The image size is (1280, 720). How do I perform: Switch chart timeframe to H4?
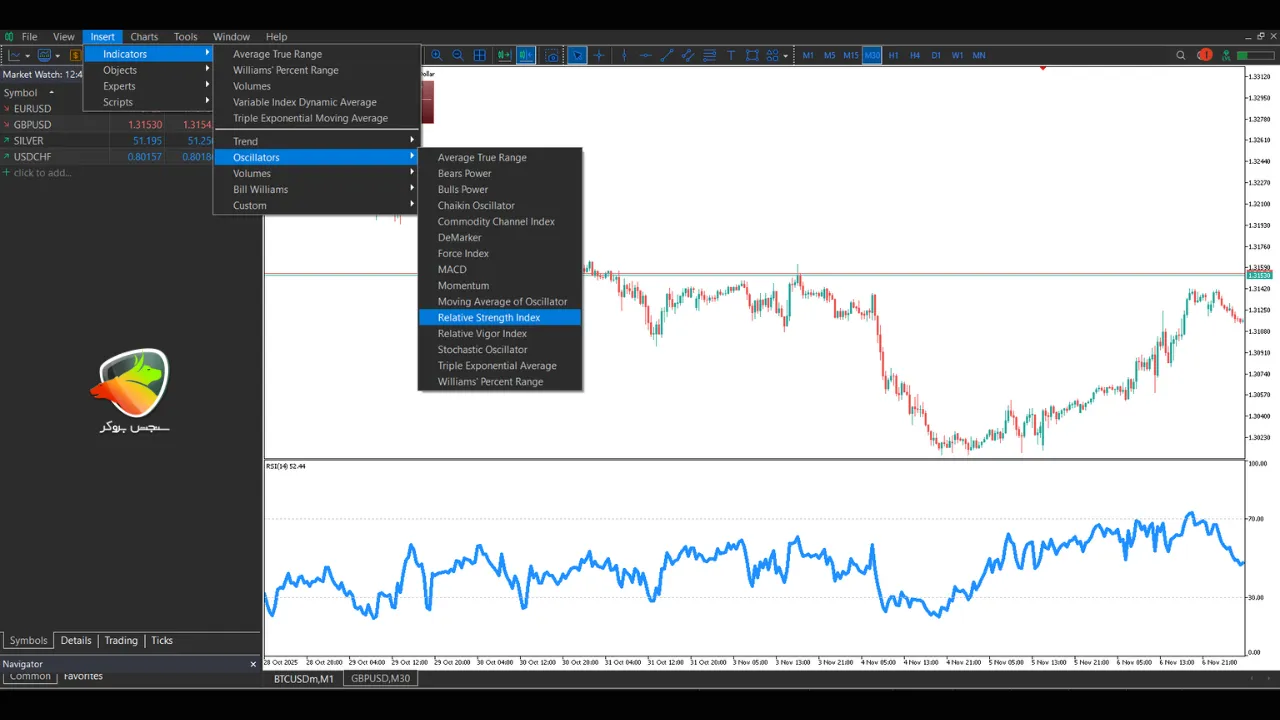pos(915,55)
